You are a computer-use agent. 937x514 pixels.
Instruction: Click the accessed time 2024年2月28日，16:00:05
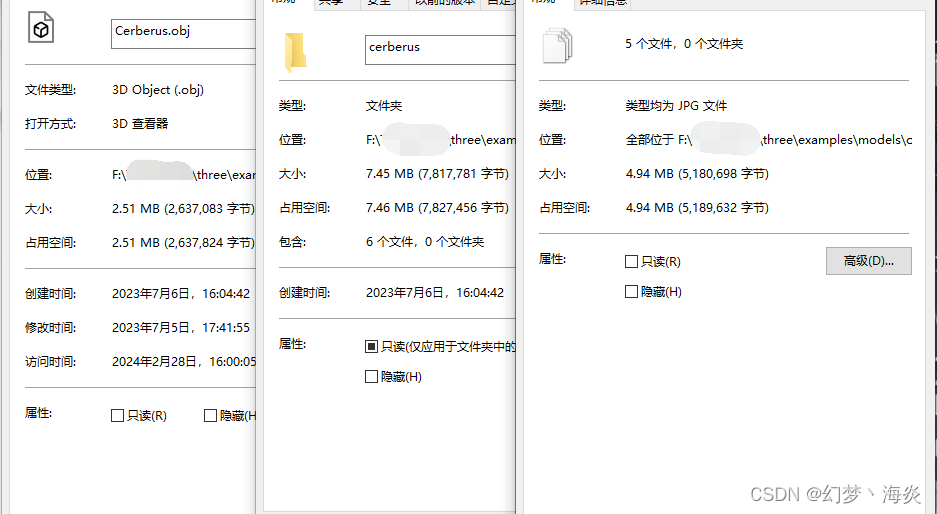point(184,362)
